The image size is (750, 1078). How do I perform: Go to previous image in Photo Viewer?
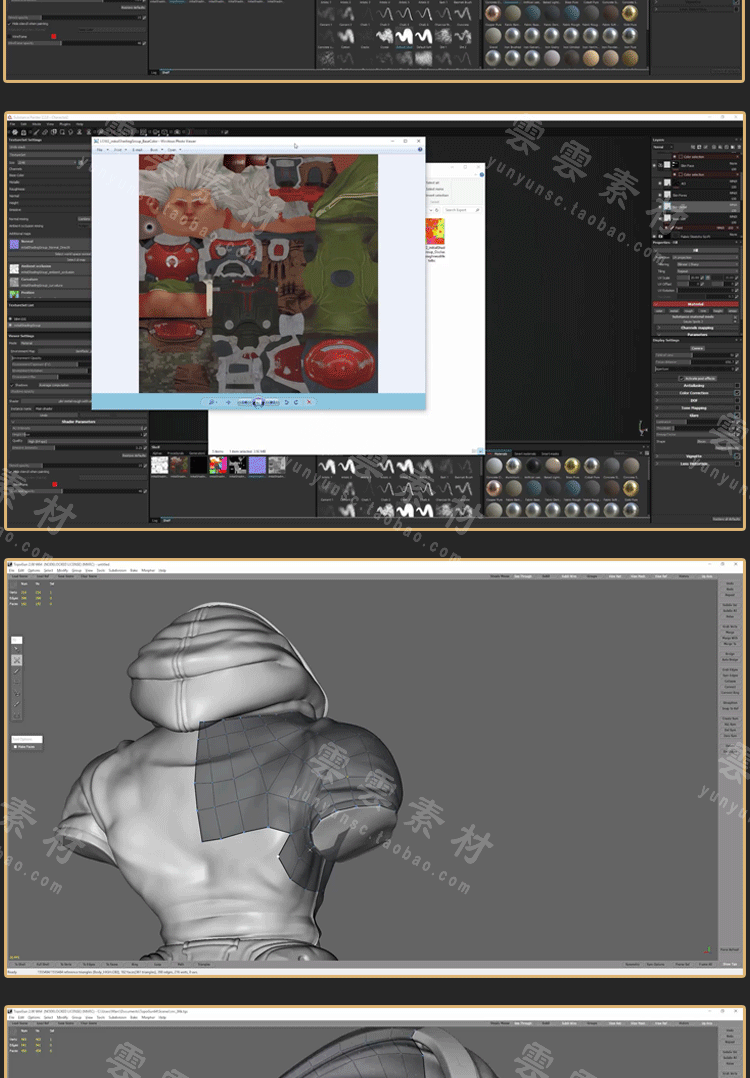point(245,402)
